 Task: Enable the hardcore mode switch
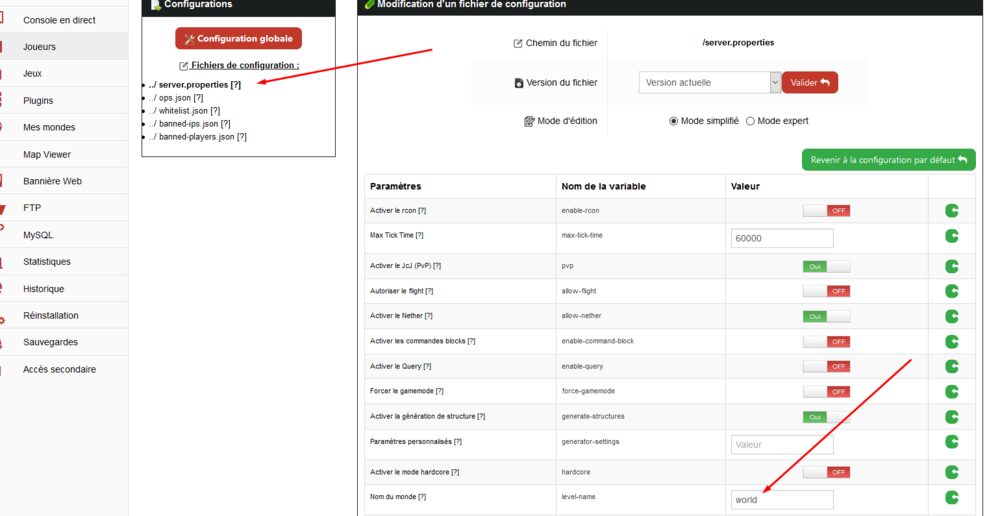click(x=826, y=472)
